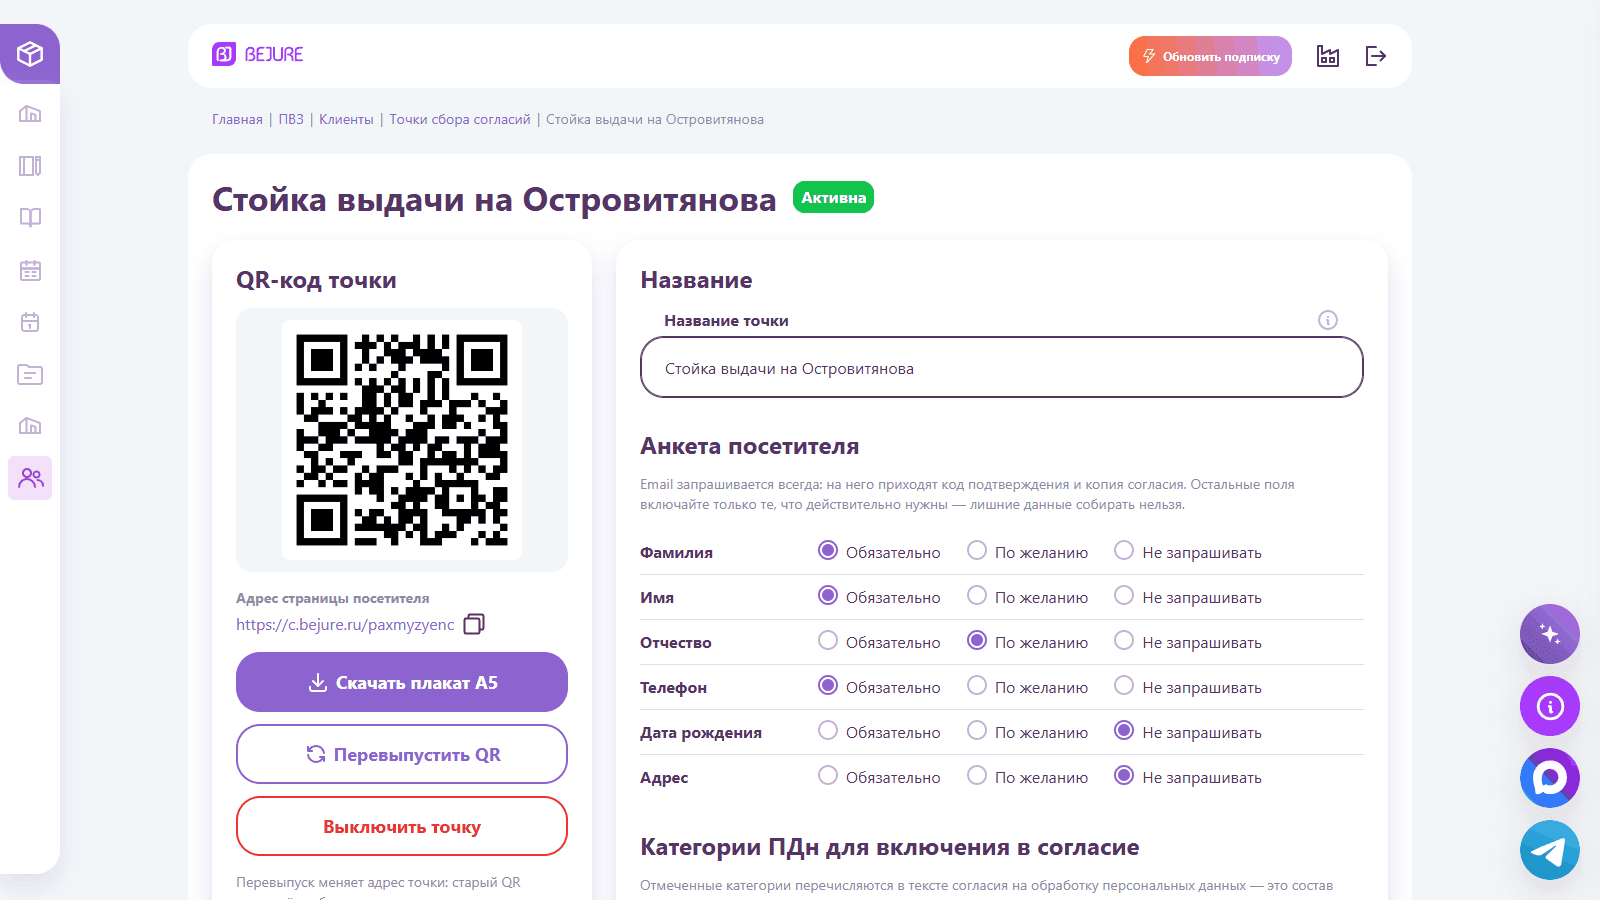Set Дата рождения to Не запрашивать
The image size is (1600, 900).
1124,730
